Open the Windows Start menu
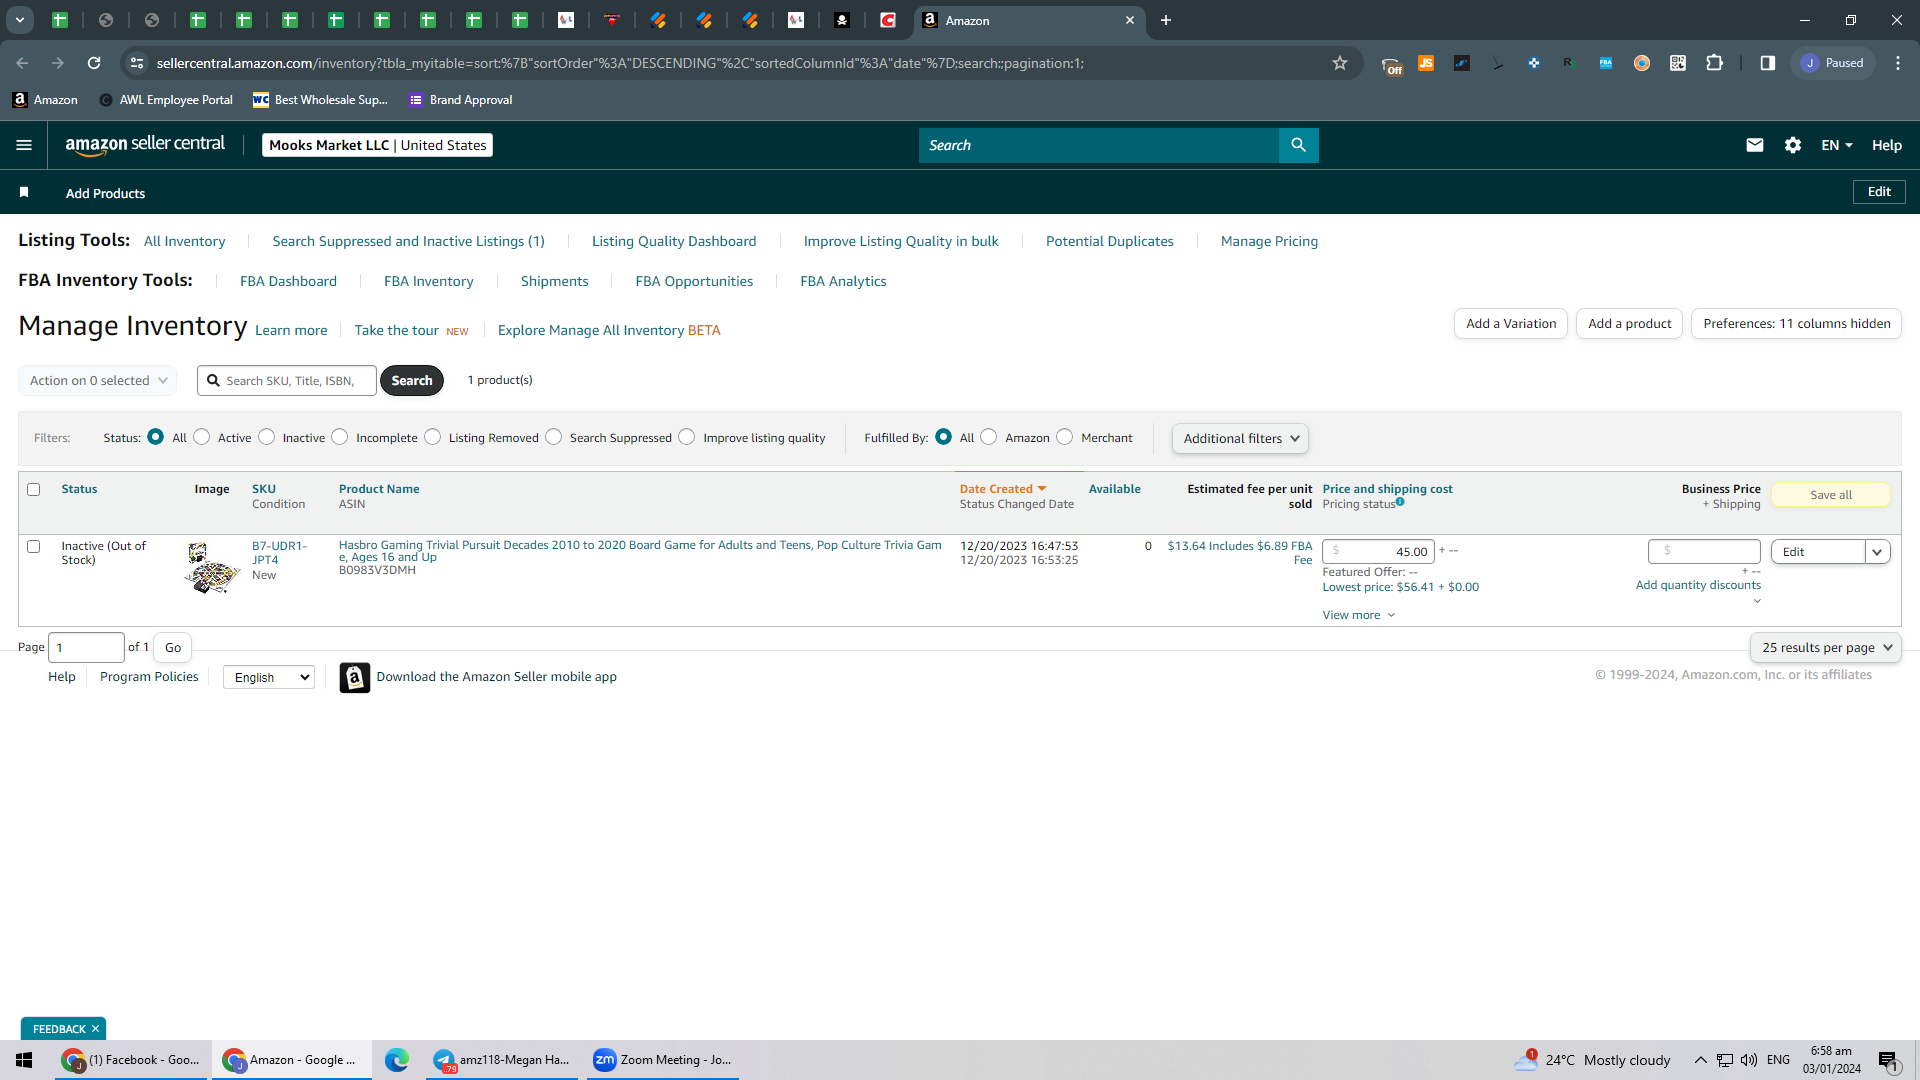This screenshot has width=1920, height=1080. (24, 1060)
